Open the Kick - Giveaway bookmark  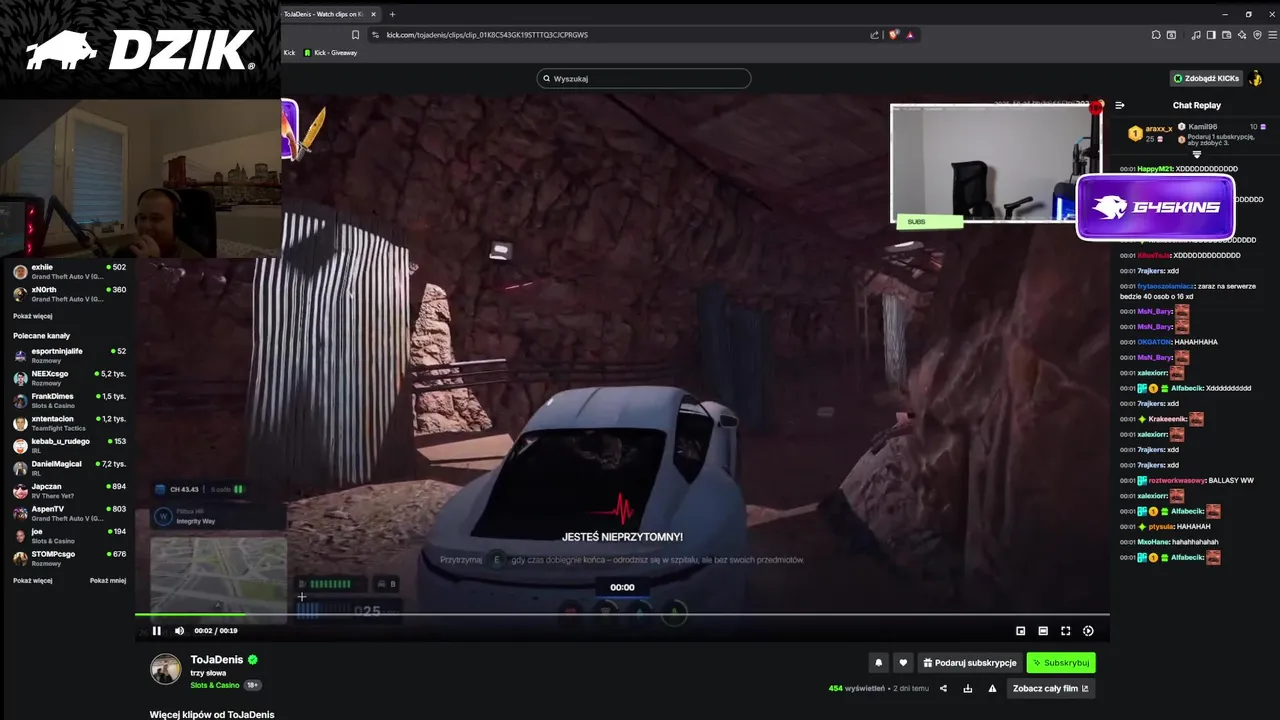[x=331, y=52]
